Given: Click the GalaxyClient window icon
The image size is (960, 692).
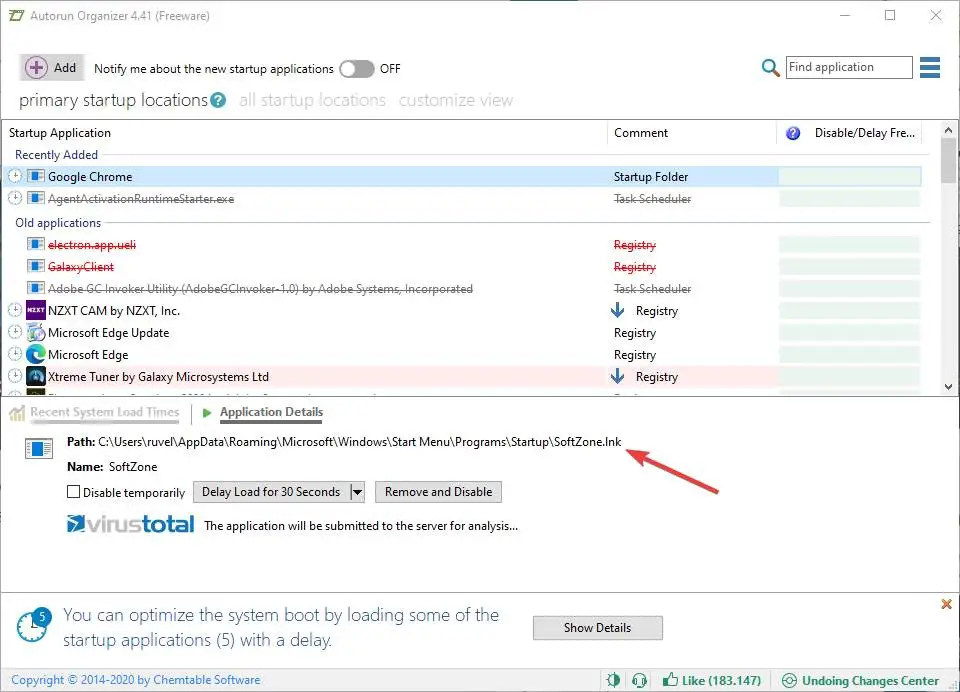Looking at the screenshot, I should coord(36,266).
